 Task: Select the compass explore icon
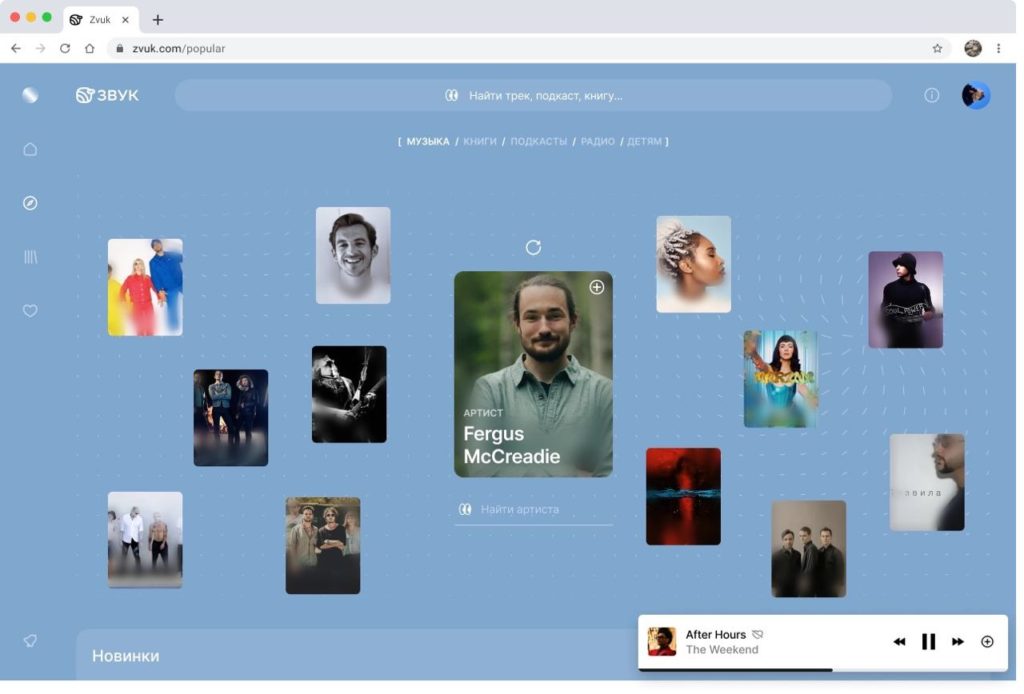point(30,203)
